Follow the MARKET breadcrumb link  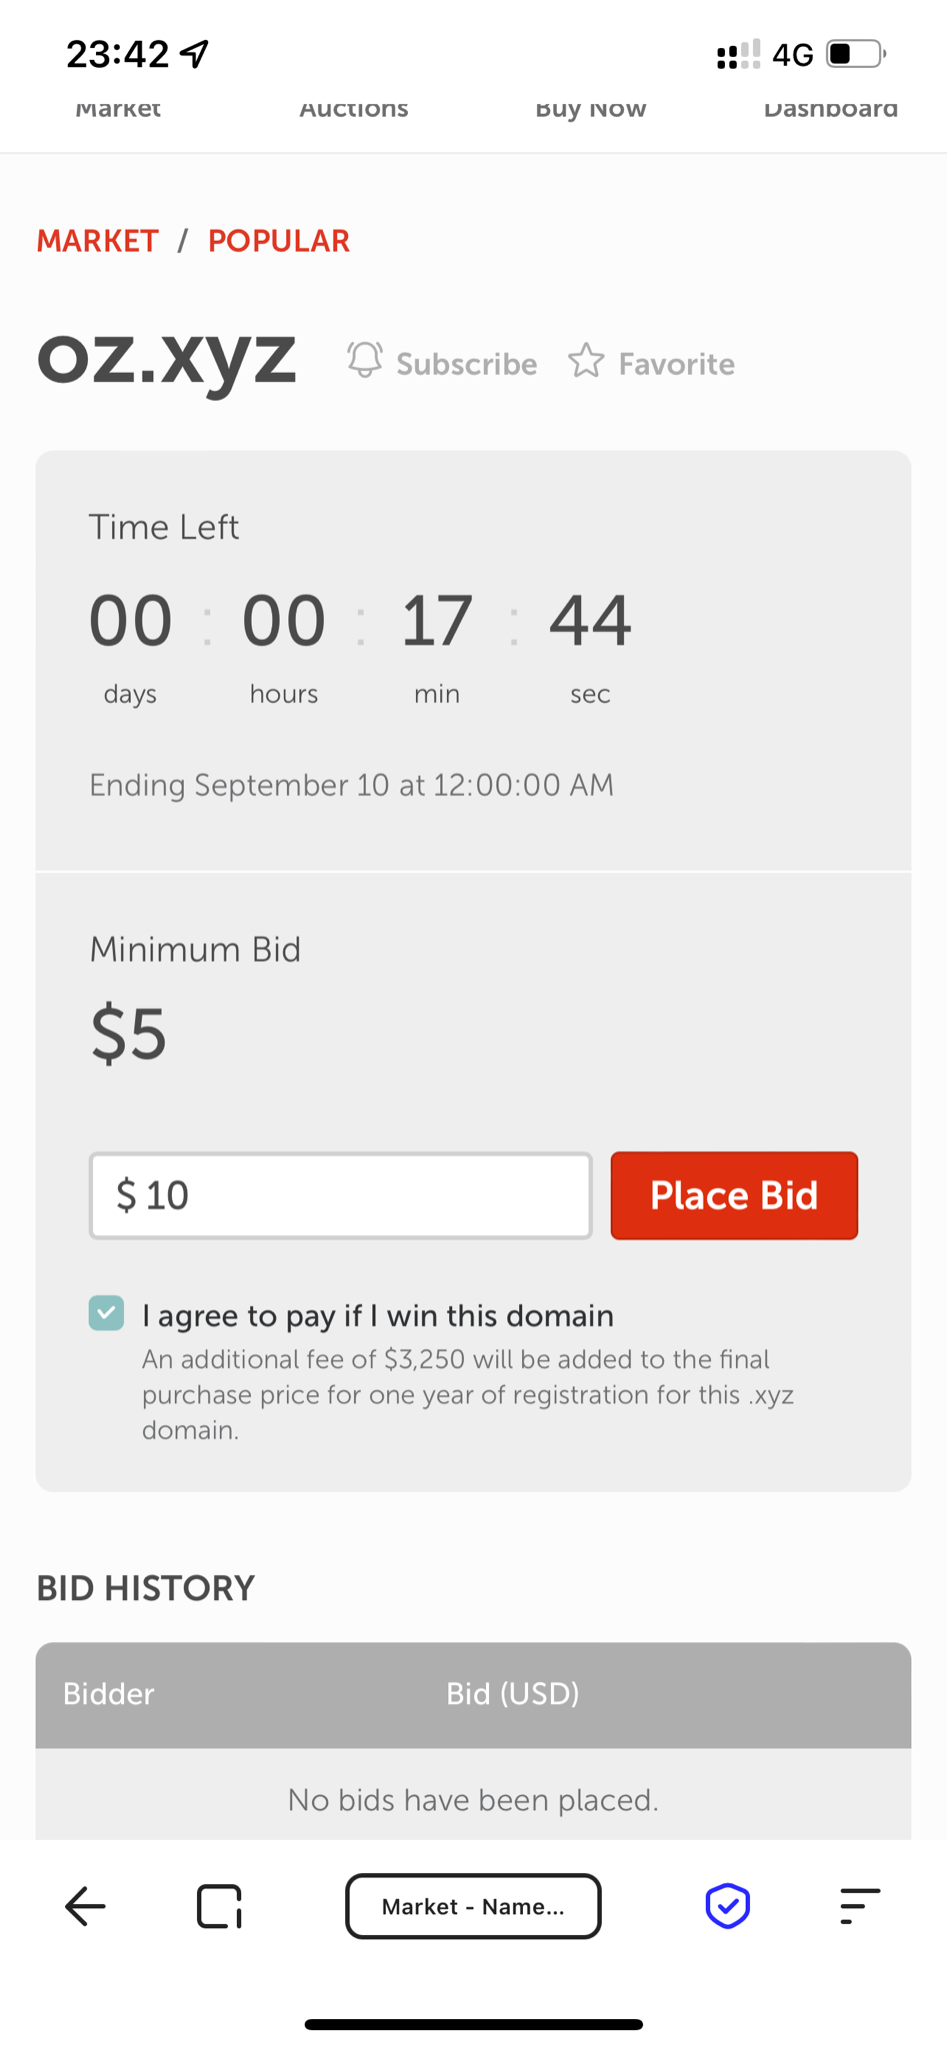[98, 241]
